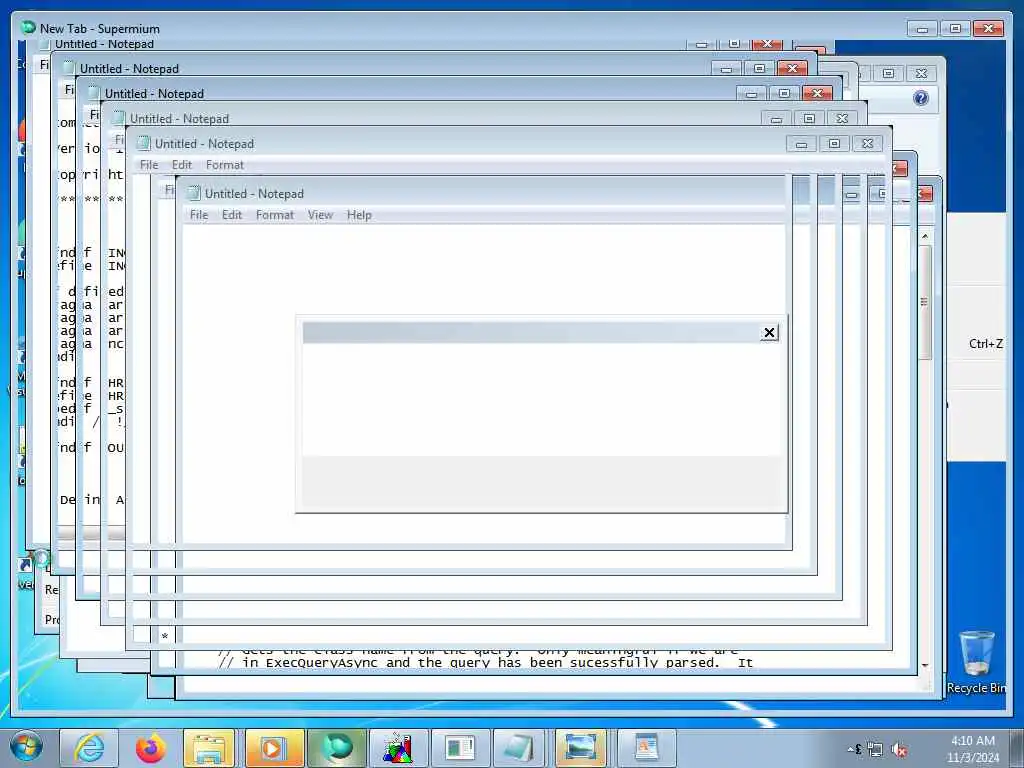Open the WordPad document taskbar icon

click(647, 748)
